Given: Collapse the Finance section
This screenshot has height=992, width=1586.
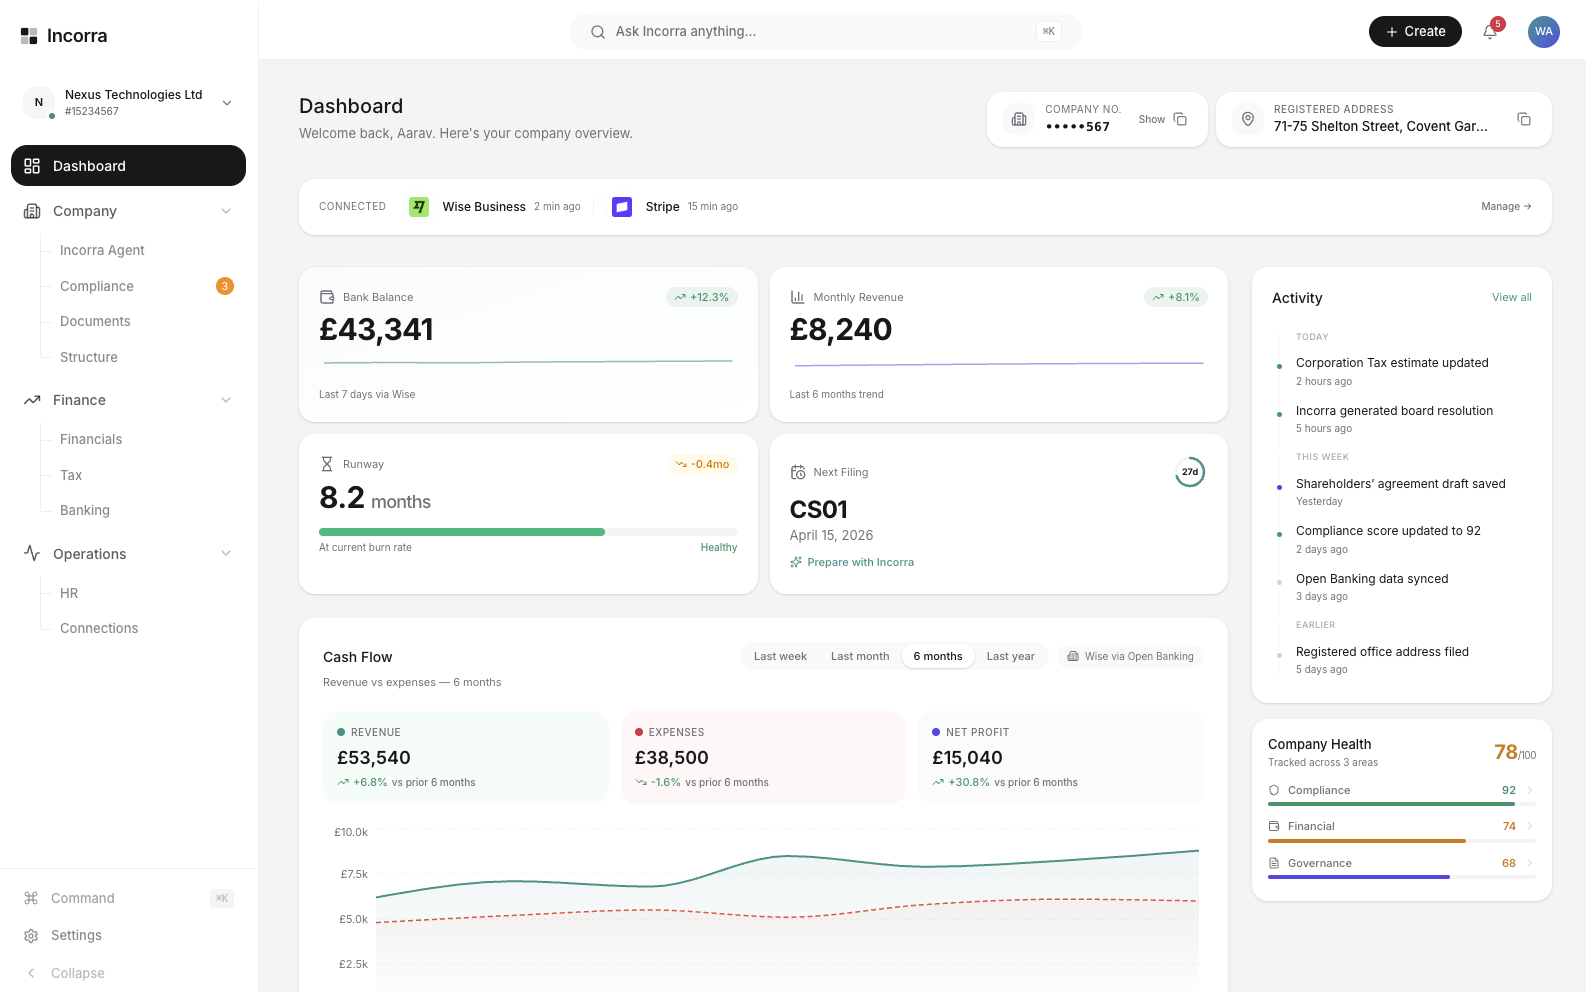Looking at the screenshot, I should (226, 400).
